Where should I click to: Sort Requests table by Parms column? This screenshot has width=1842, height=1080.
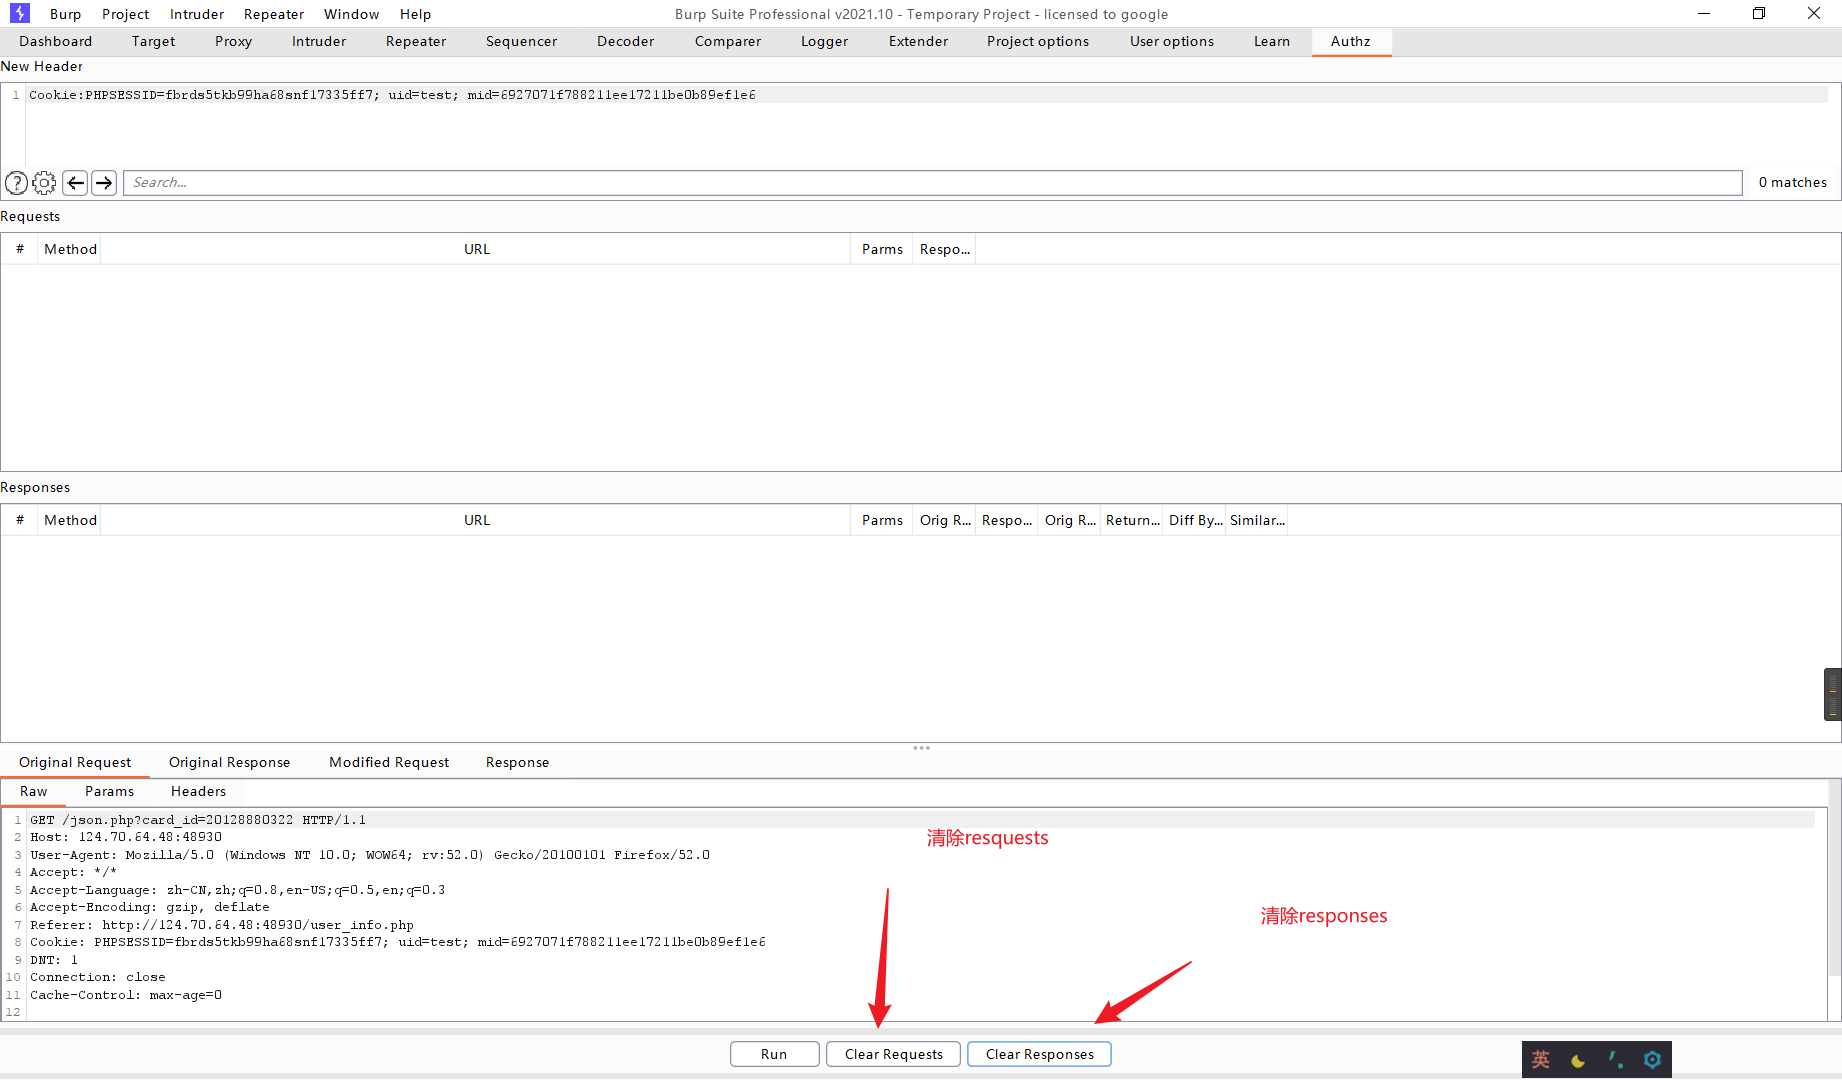click(882, 249)
